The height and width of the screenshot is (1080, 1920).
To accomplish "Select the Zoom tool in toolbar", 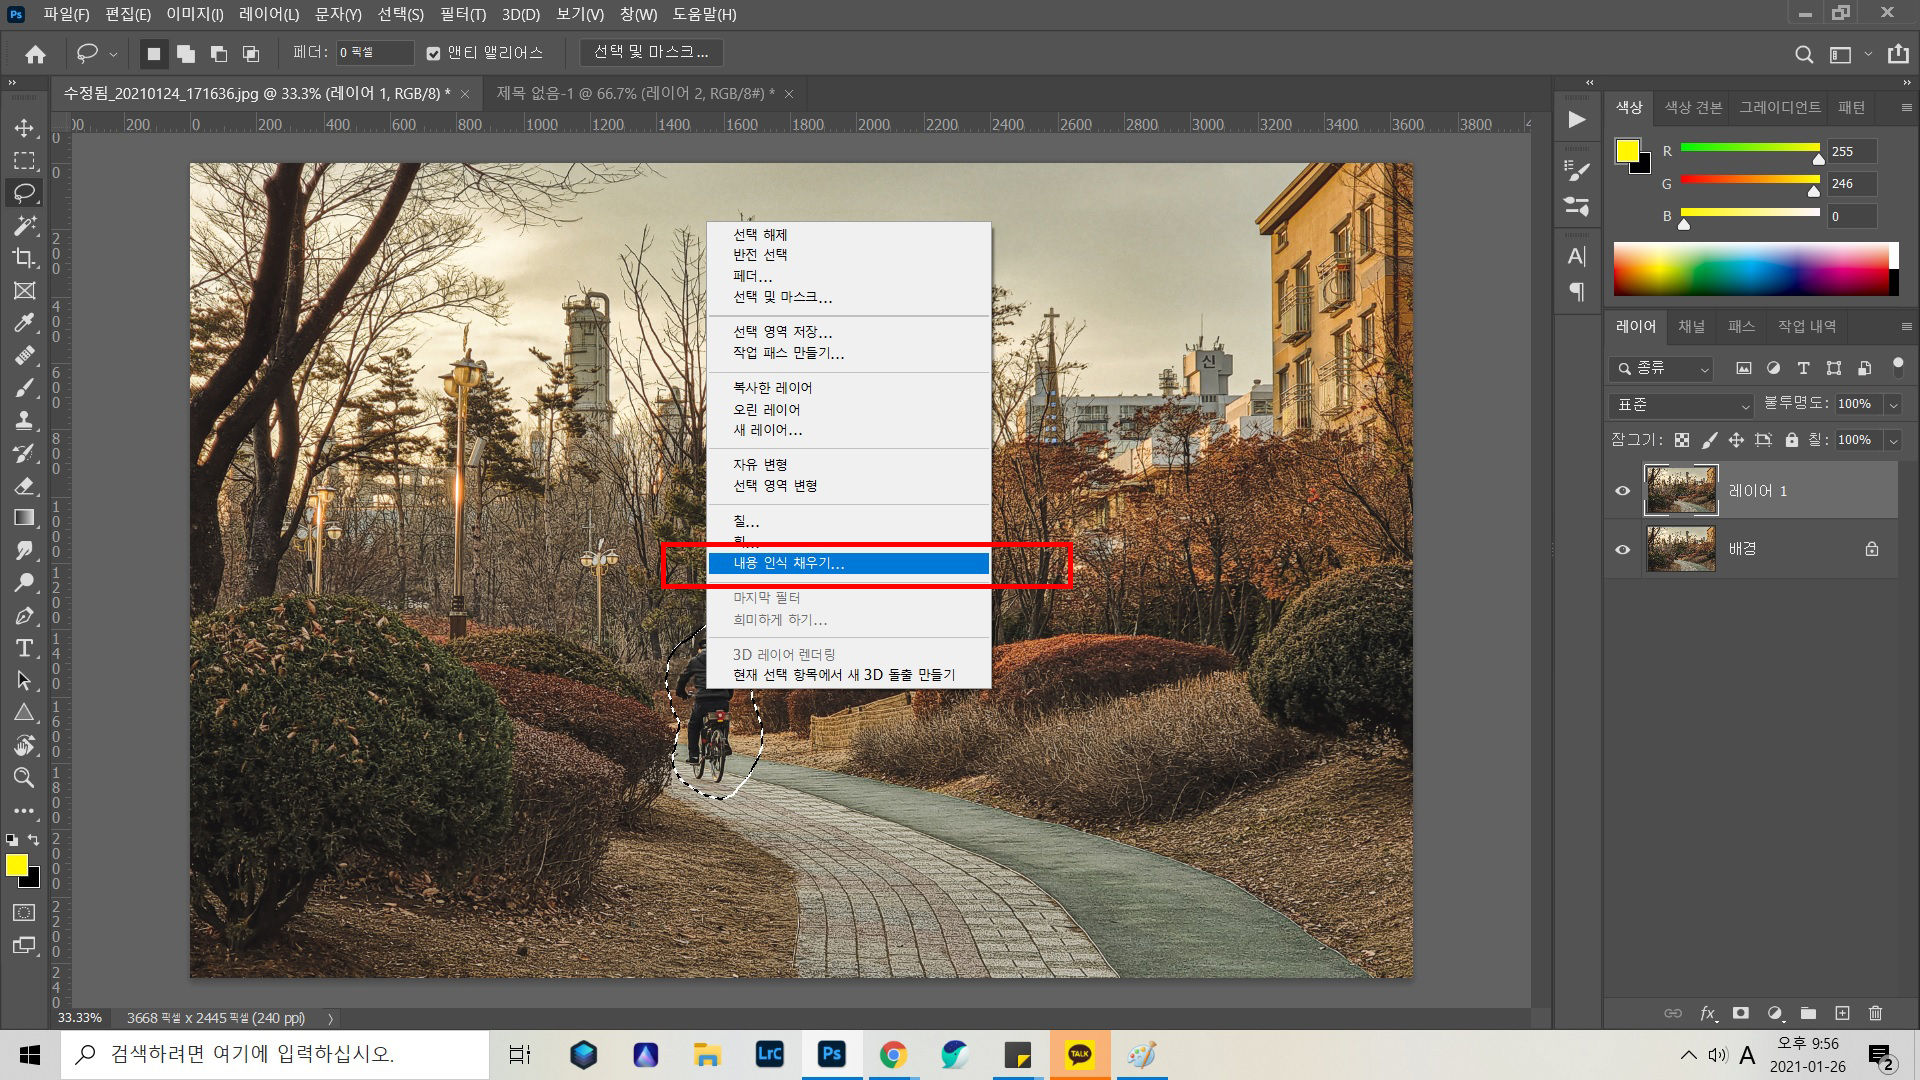I will [24, 777].
